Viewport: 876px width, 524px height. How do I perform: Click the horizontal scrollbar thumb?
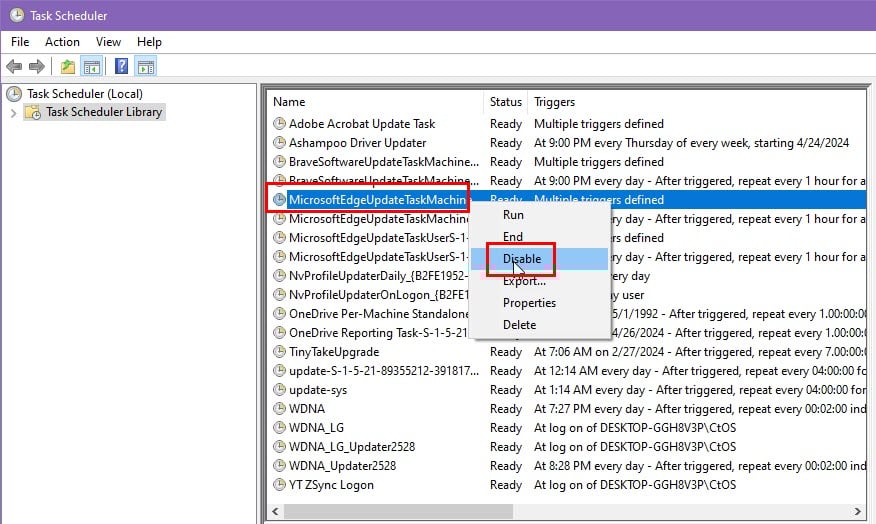[x=398, y=511]
